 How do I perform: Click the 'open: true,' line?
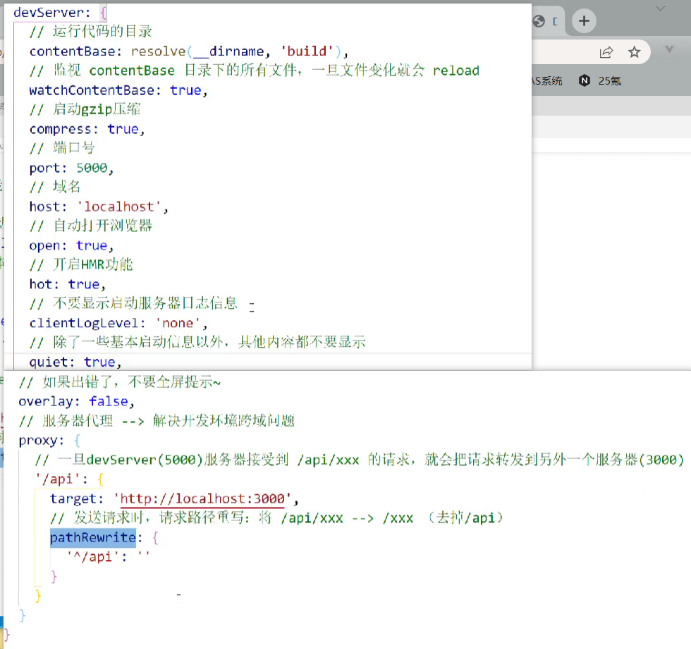(71, 245)
